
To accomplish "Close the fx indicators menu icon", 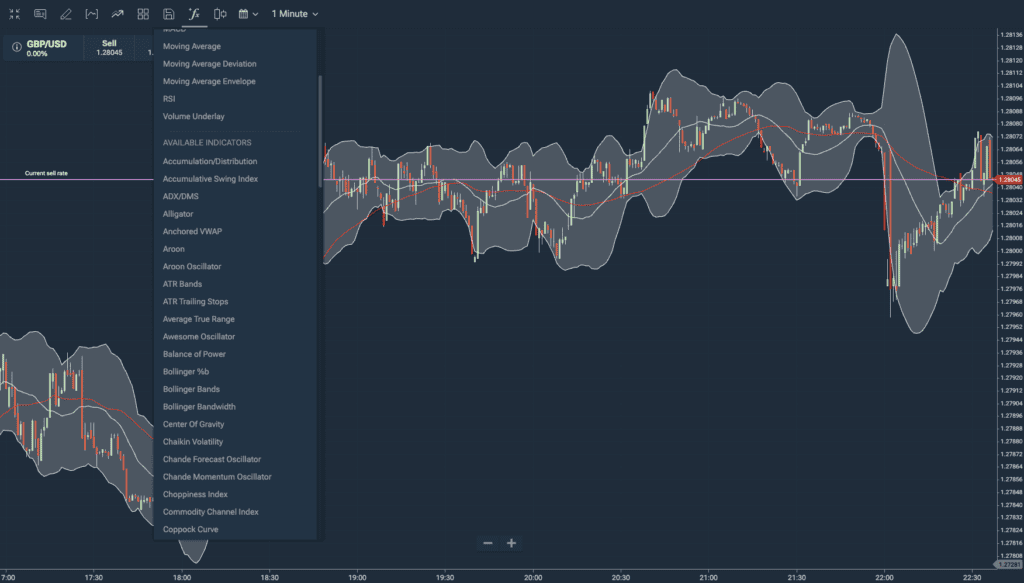I will click(194, 14).
